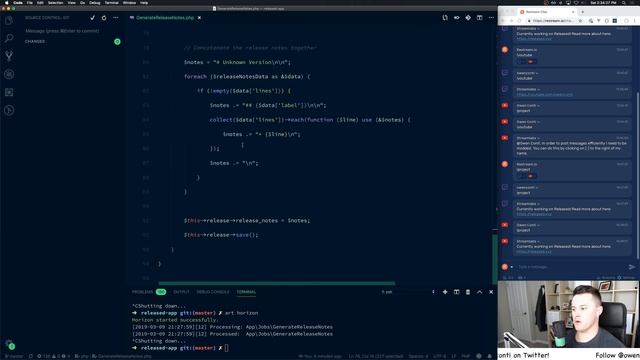Click the webcam video thumbnail

(x=569, y=314)
